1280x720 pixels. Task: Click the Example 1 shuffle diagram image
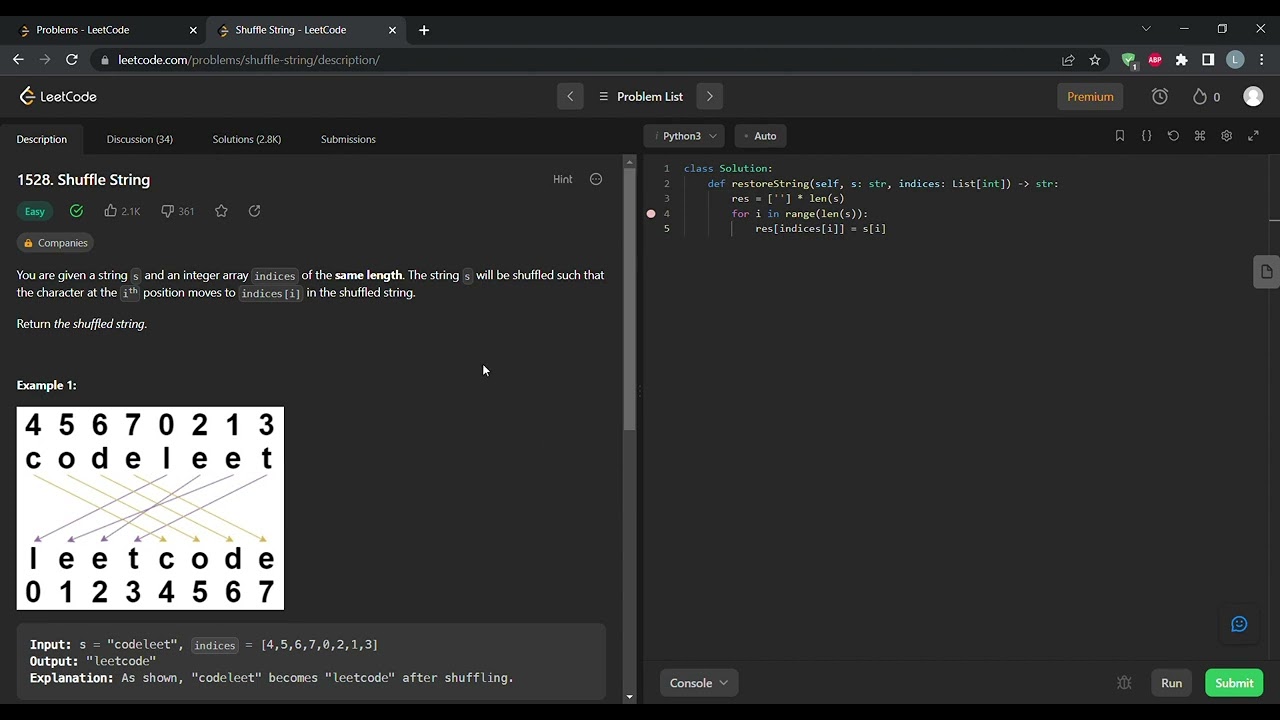tap(150, 508)
